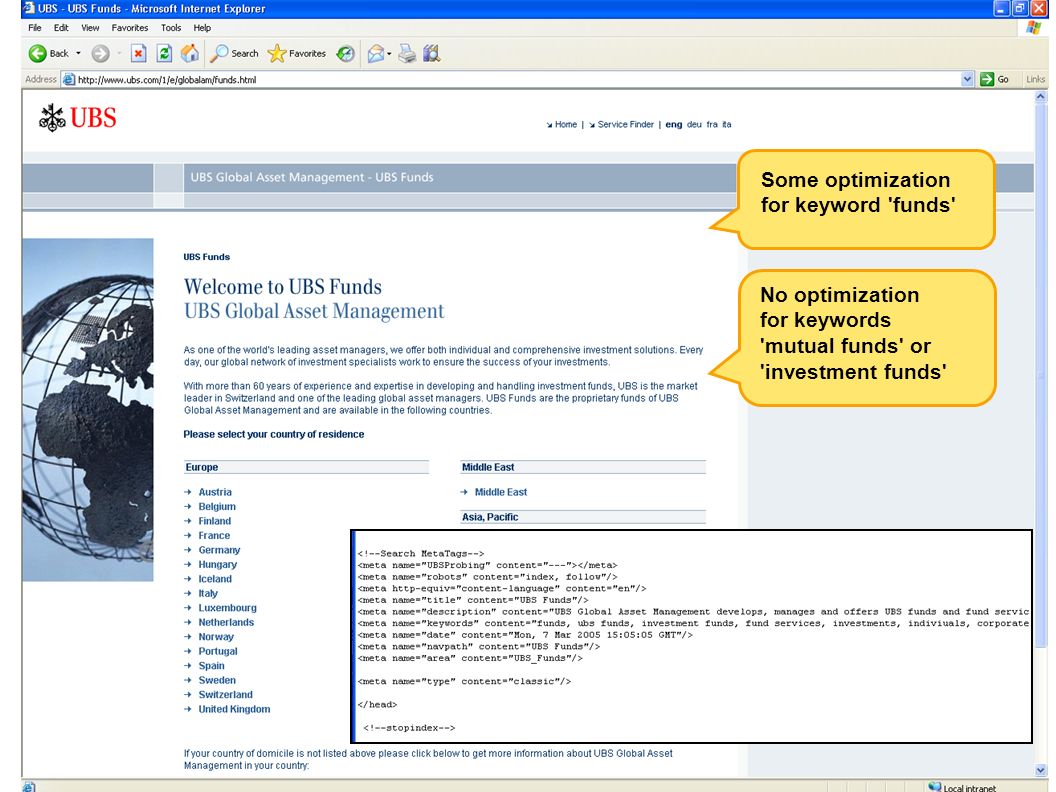Screen dimensions: 1056x792
Task: Select Portugal country link
Action: 218,651
